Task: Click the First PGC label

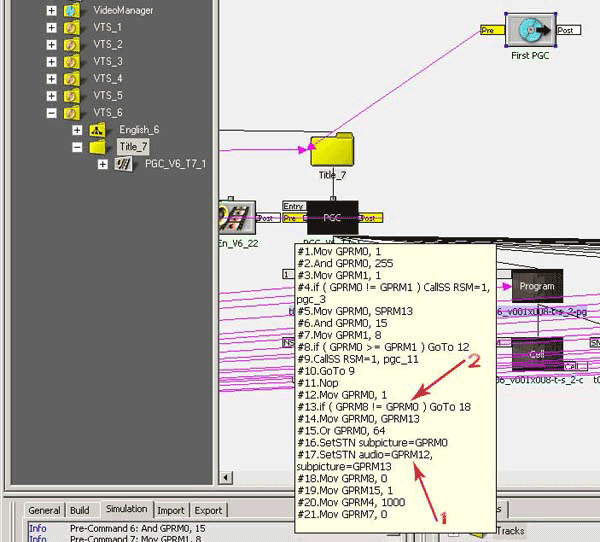Action: pyautogui.click(x=530, y=56)
